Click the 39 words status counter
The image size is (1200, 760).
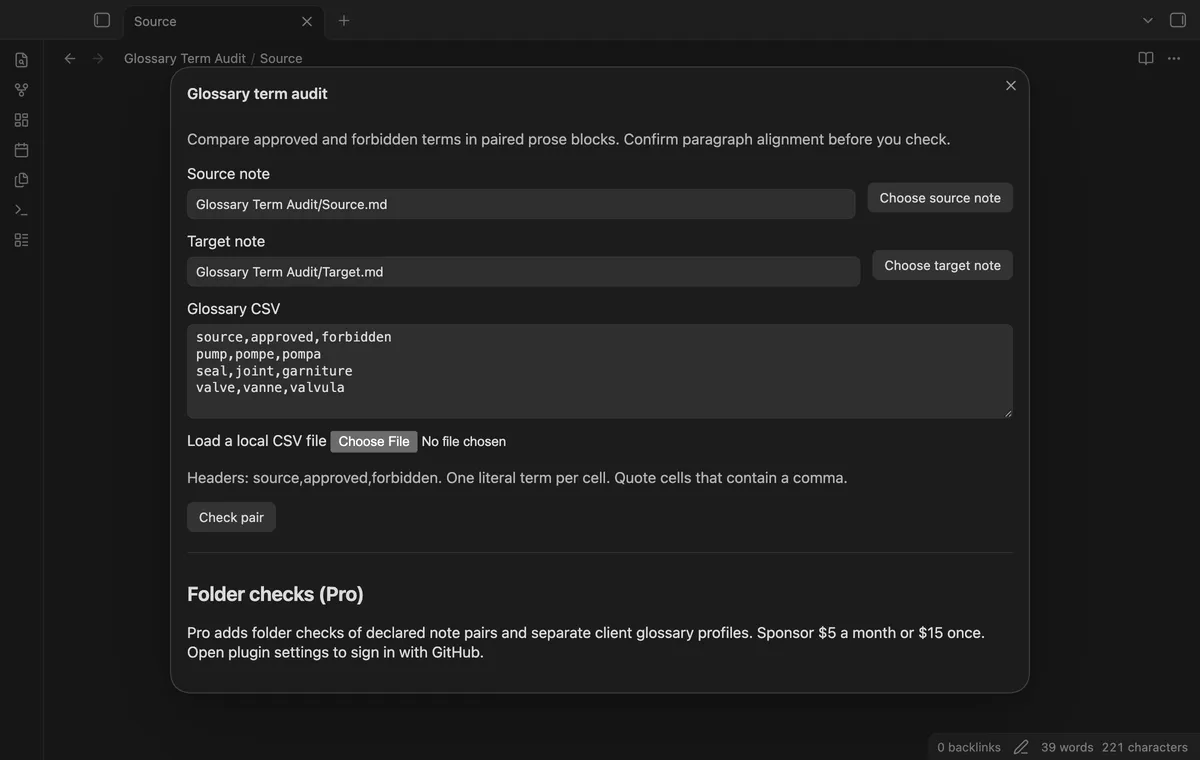pos(1067,747)
